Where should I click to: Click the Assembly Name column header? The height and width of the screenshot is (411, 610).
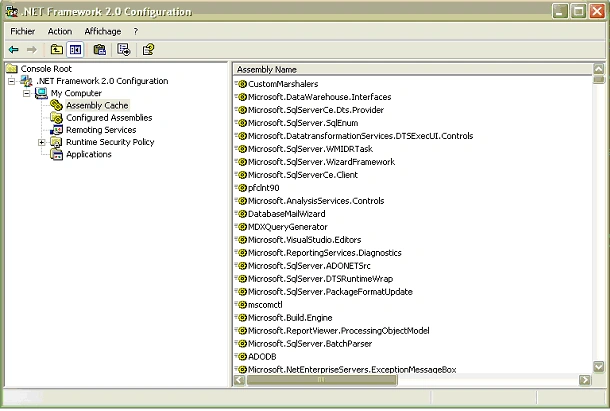pos(413,69)
